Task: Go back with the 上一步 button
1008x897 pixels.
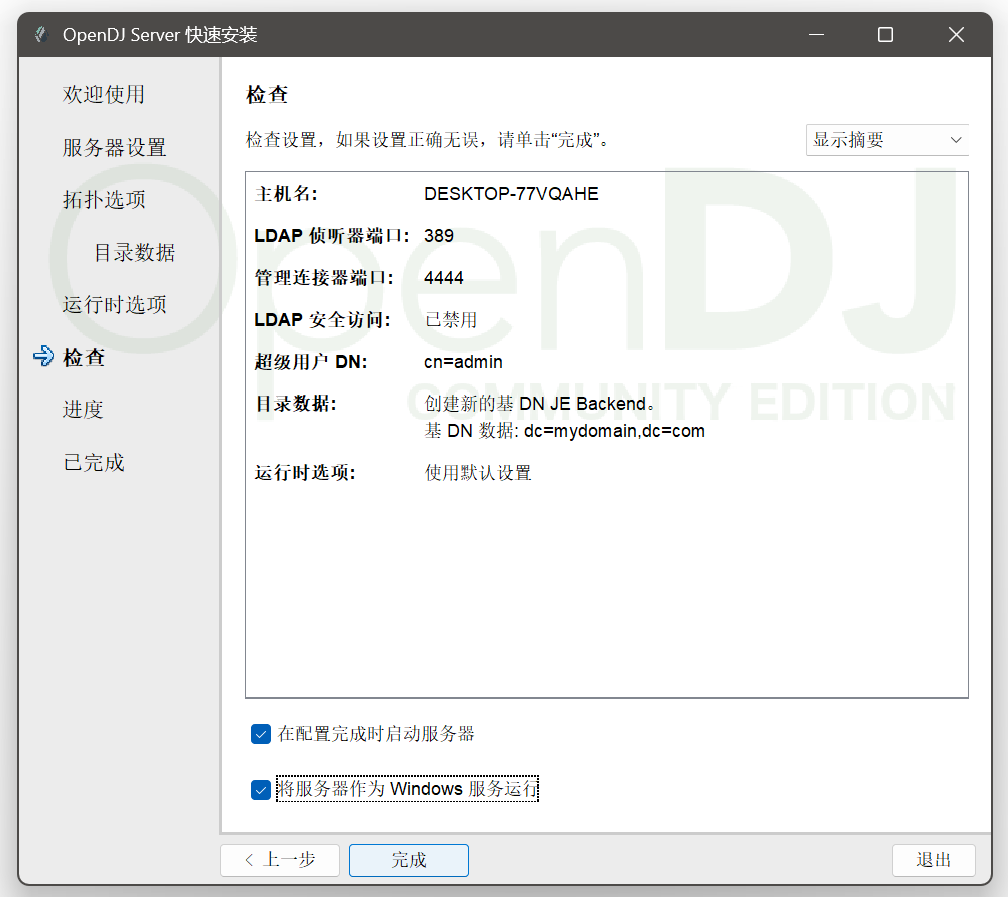Action: pos(280,860)
